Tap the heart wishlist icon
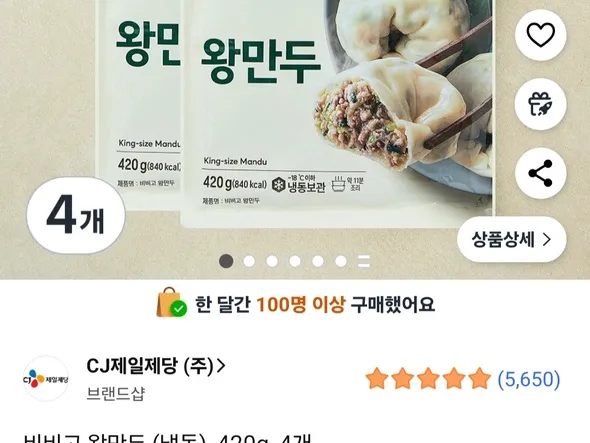 point(540,35)
